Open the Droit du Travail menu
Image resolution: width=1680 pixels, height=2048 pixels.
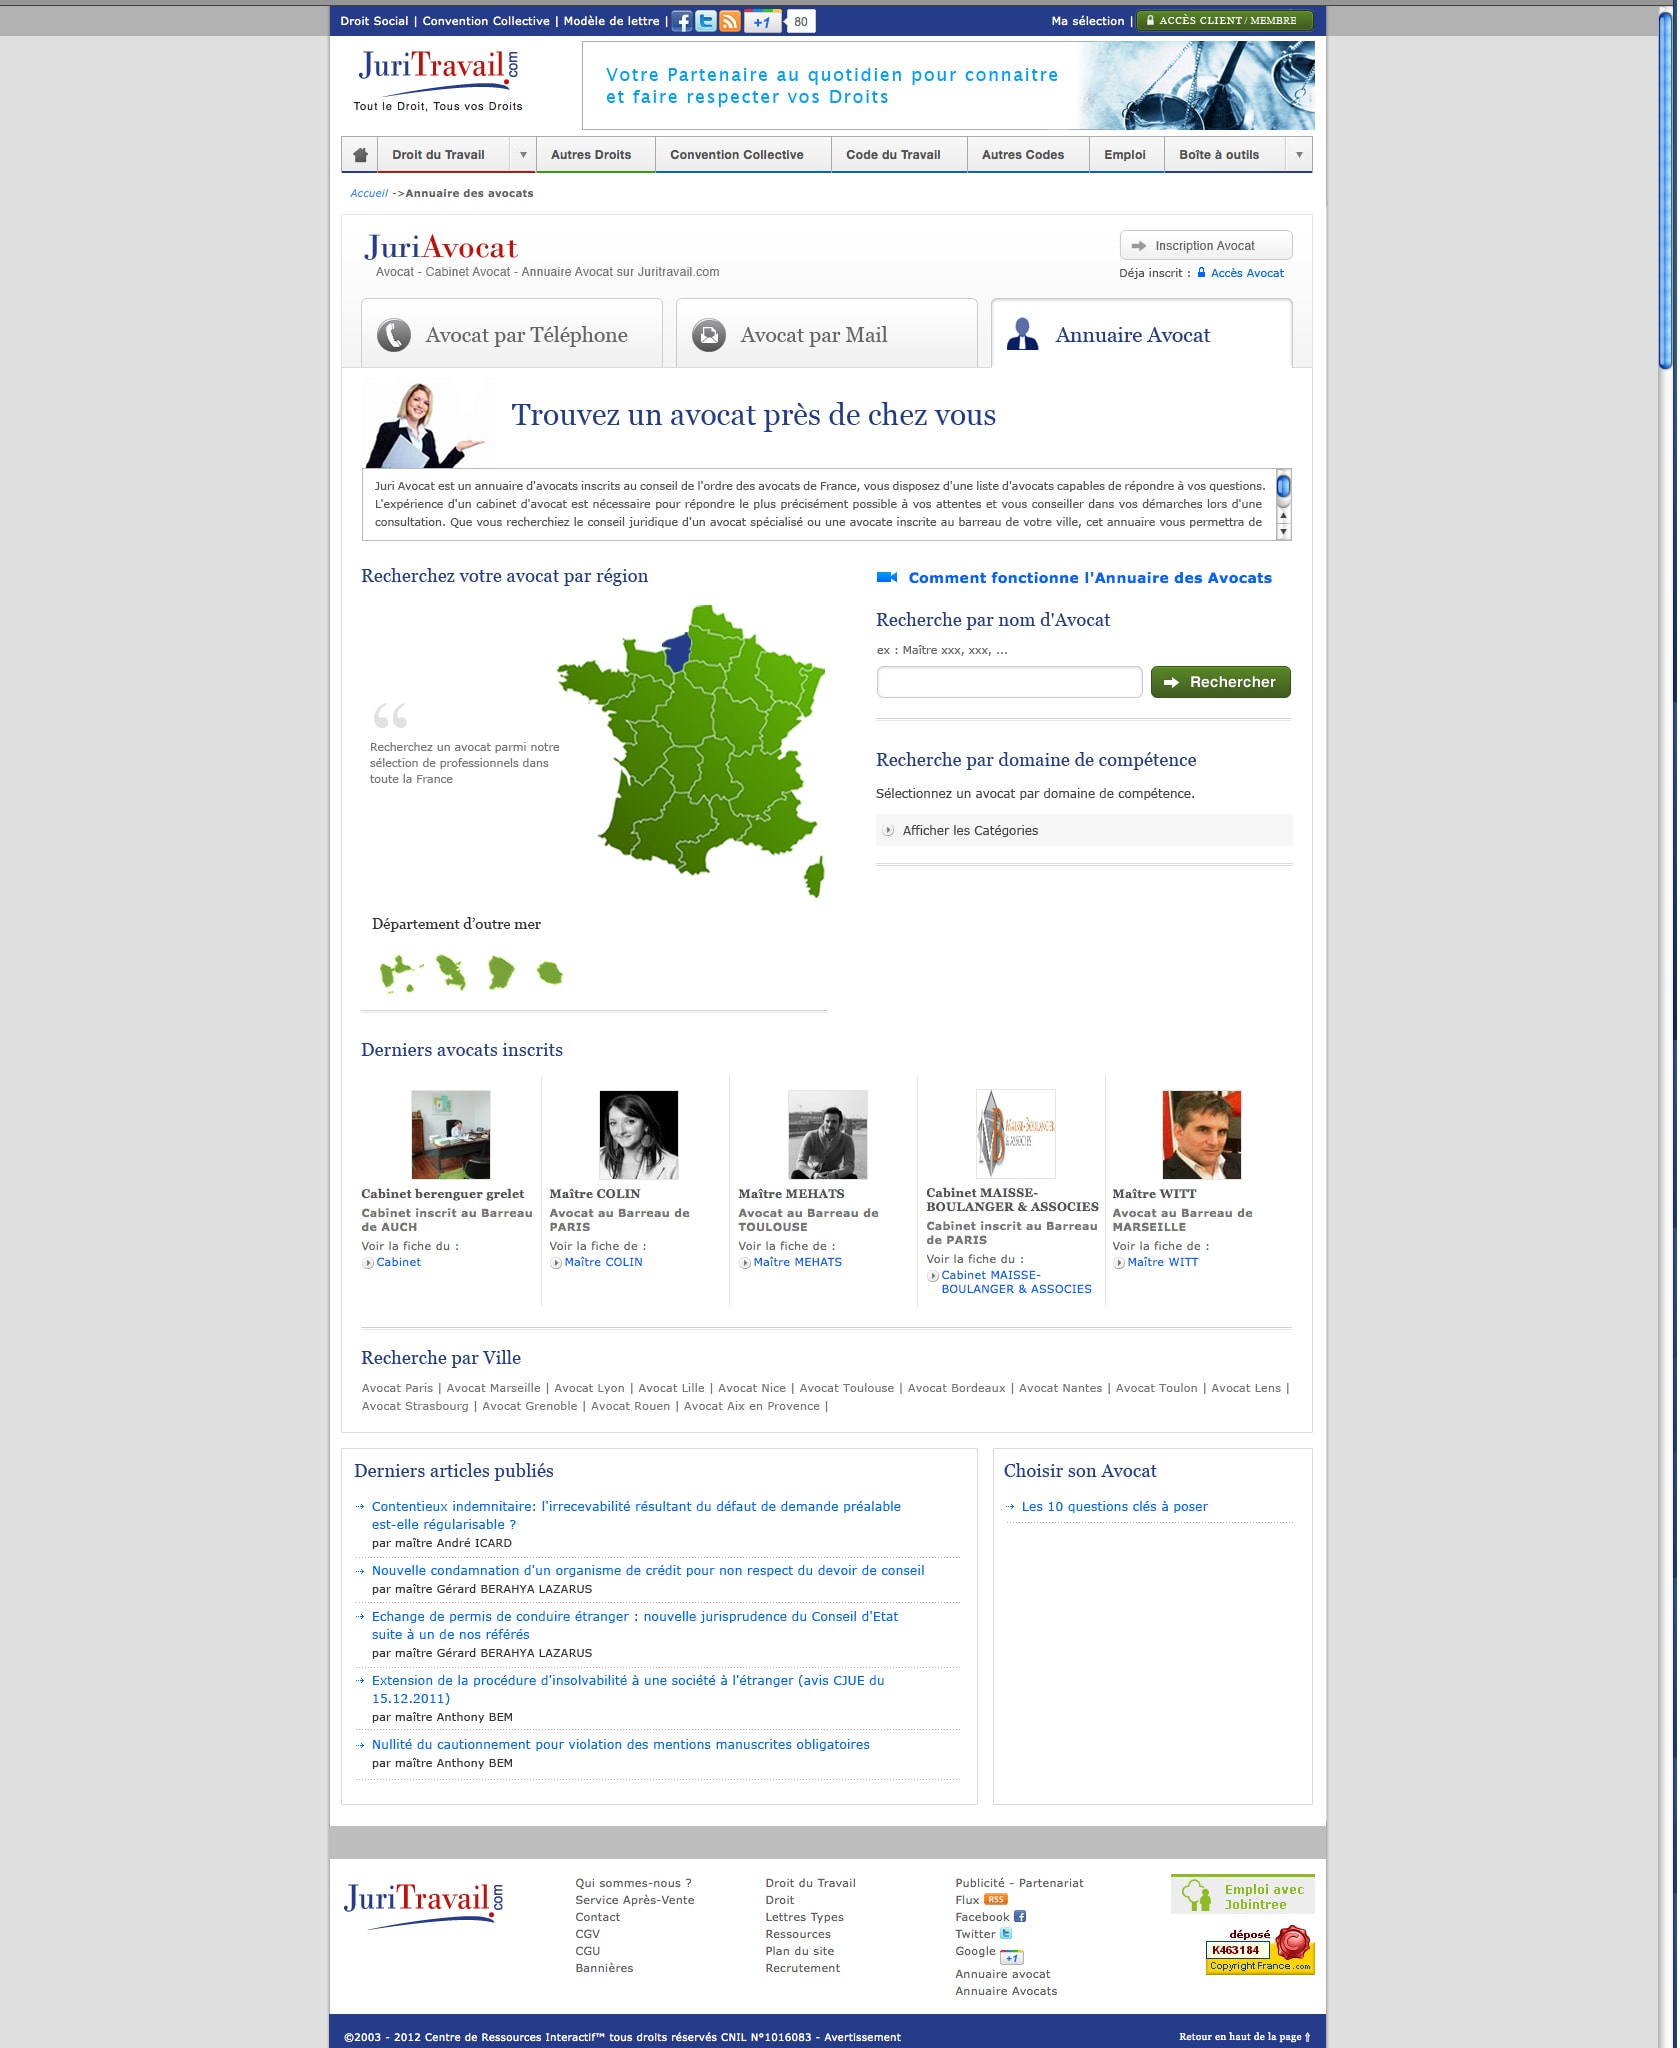click(x=438, y=155)
